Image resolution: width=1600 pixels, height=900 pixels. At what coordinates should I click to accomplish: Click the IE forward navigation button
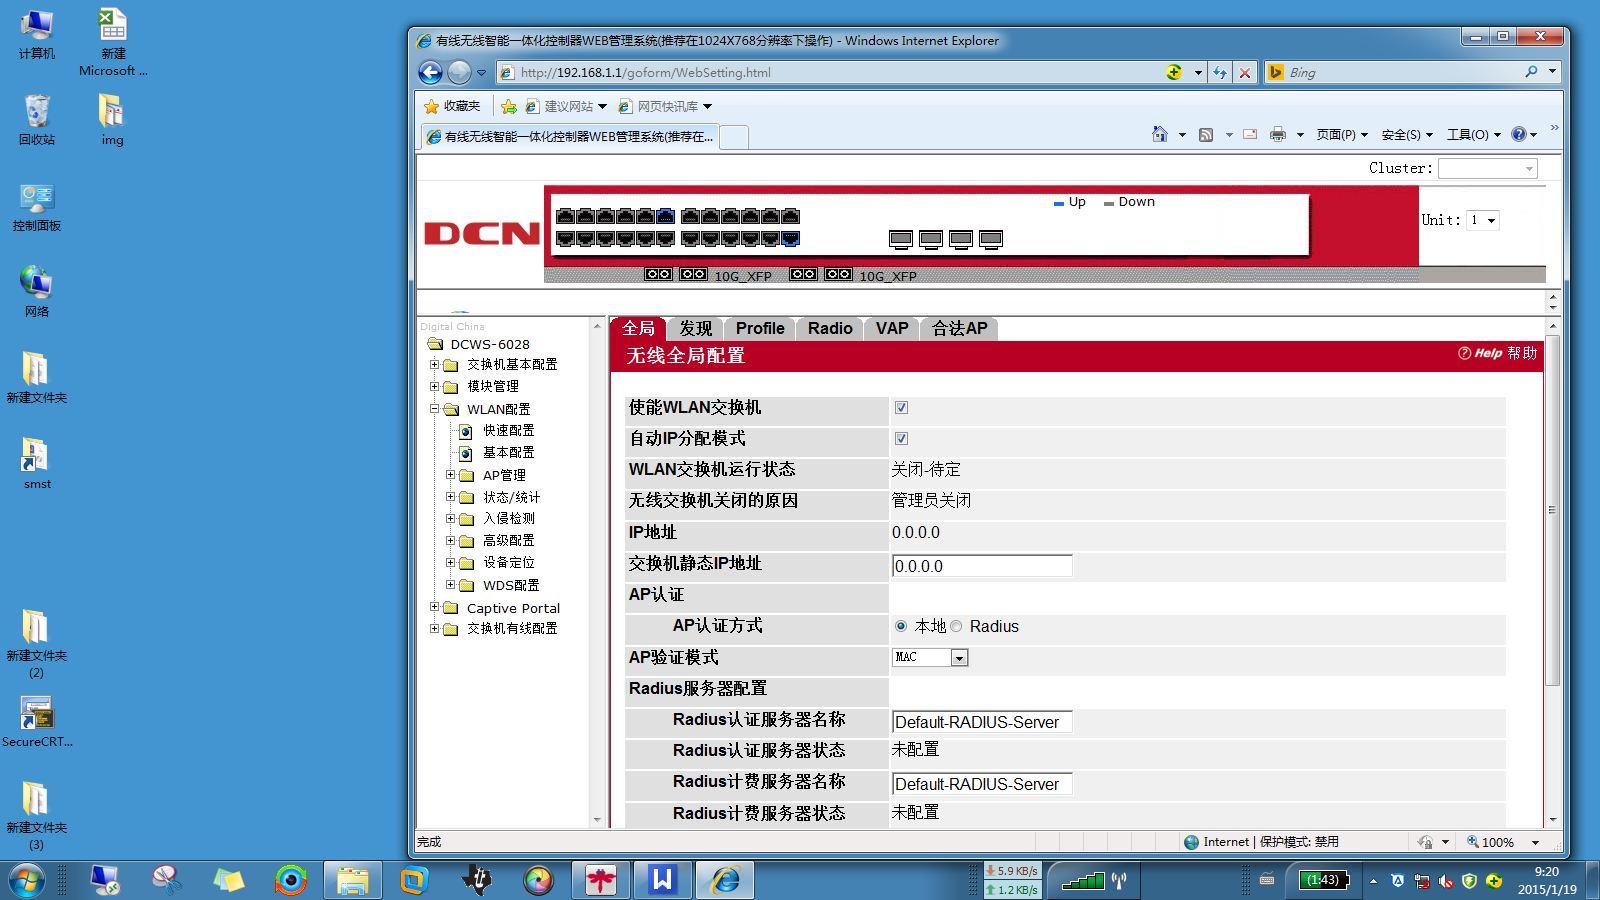459,72
